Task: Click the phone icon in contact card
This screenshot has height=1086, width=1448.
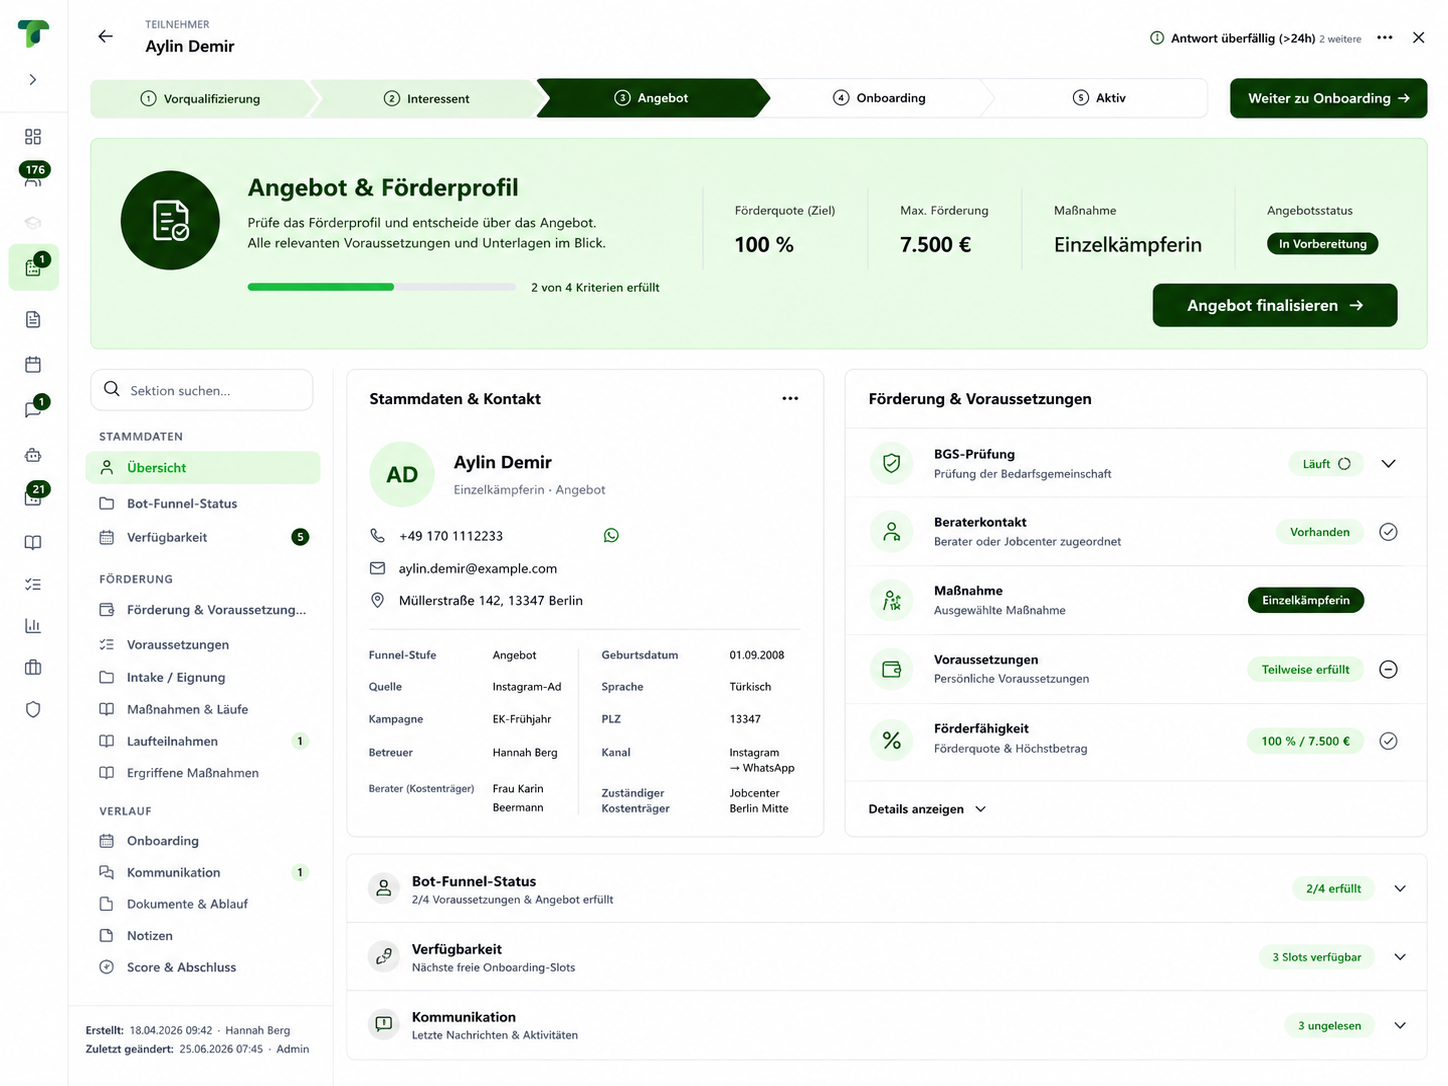Action: (377, 535)
